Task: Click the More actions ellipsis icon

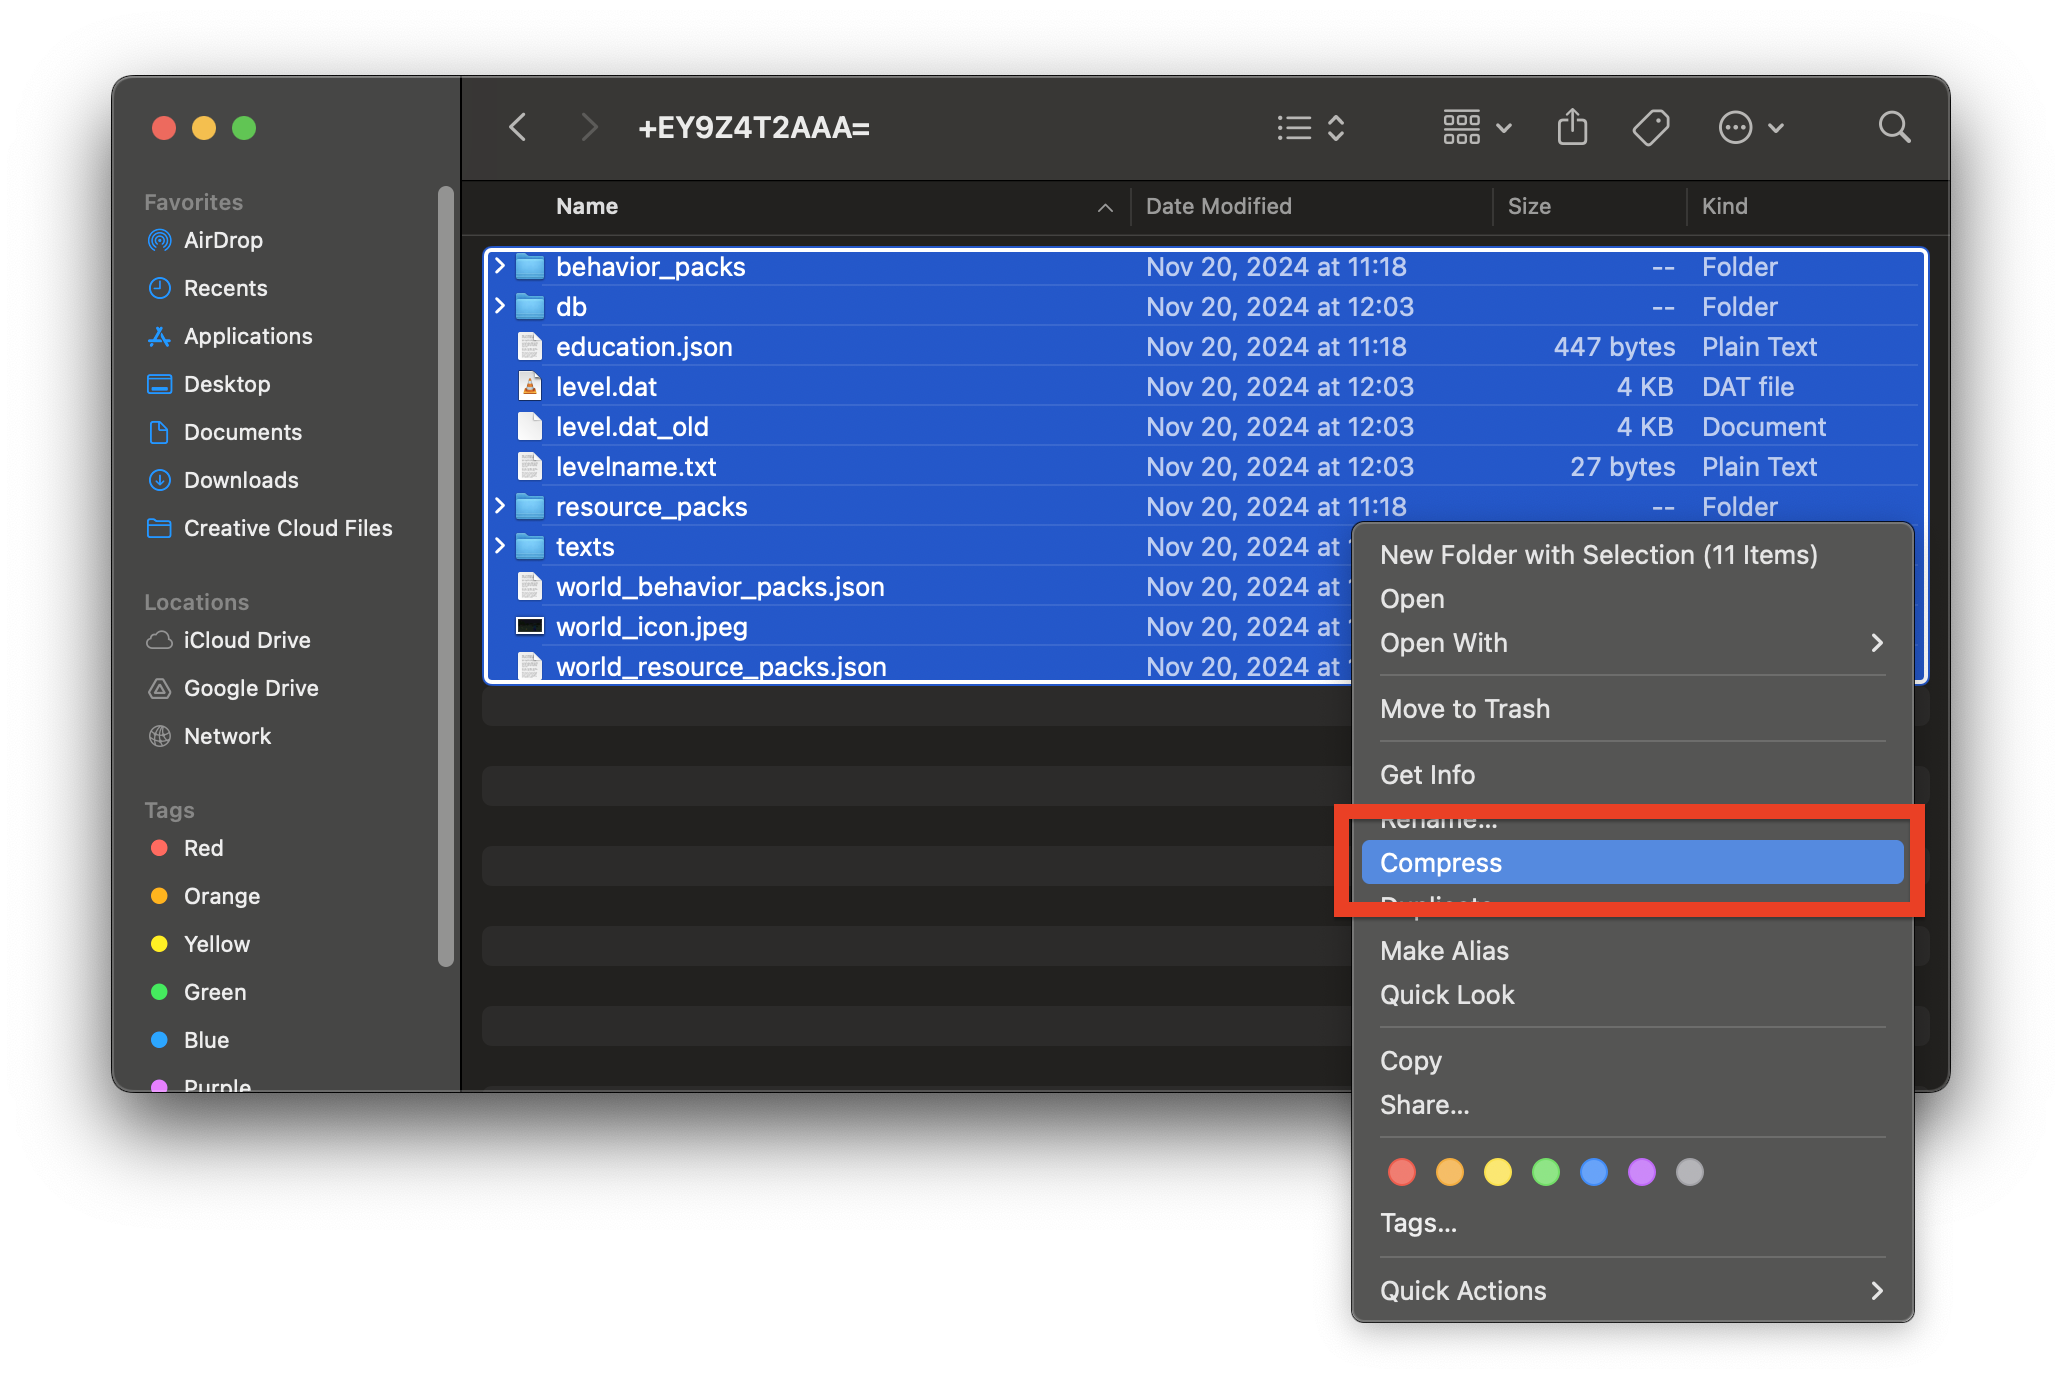Action: pos(1737,127)
